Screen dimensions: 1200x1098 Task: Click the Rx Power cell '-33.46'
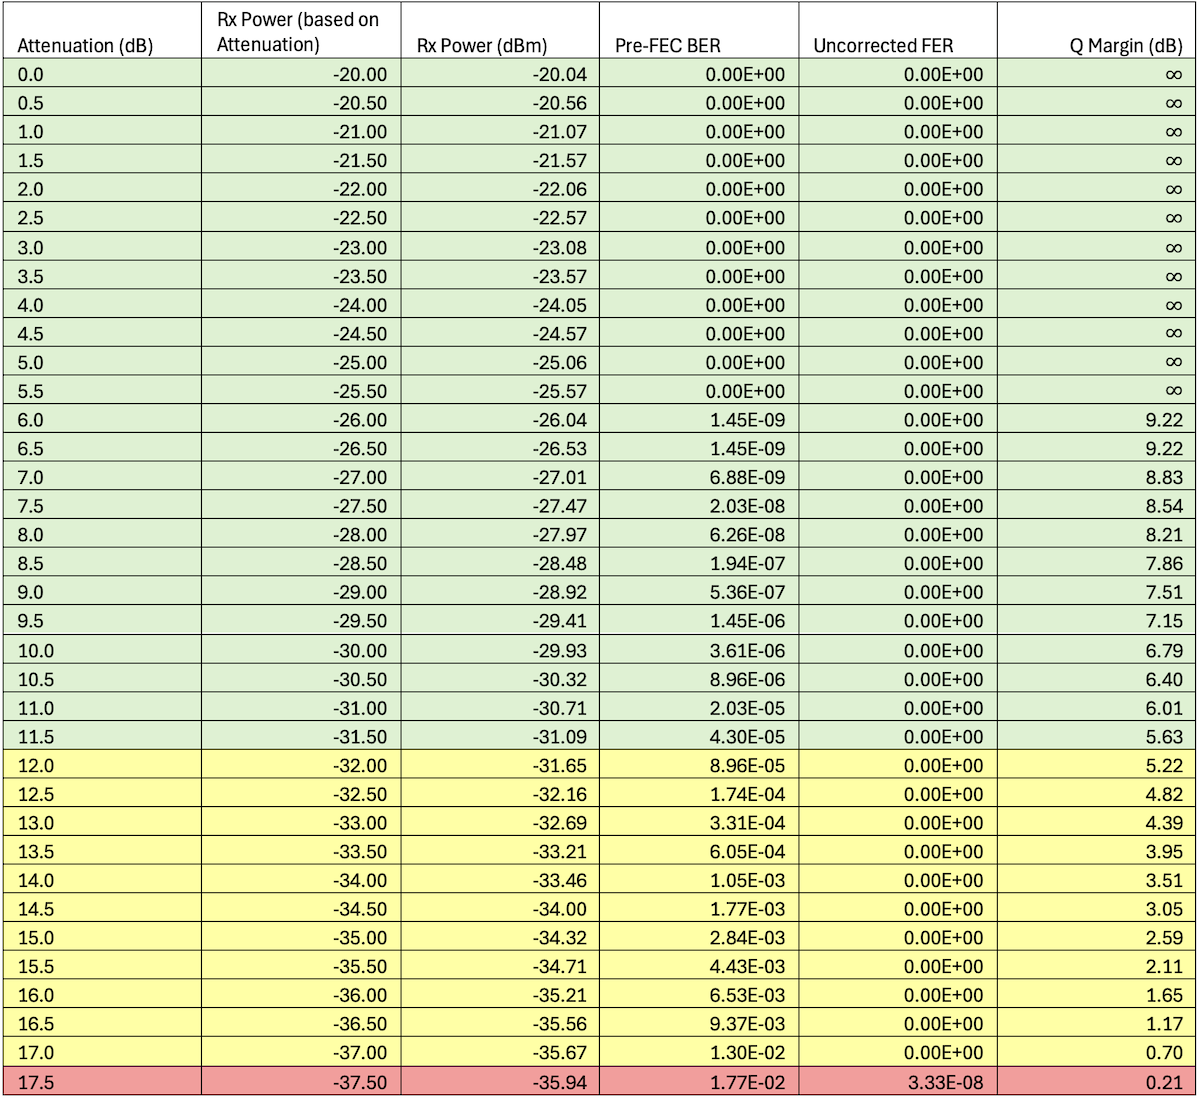coord(500,881)
